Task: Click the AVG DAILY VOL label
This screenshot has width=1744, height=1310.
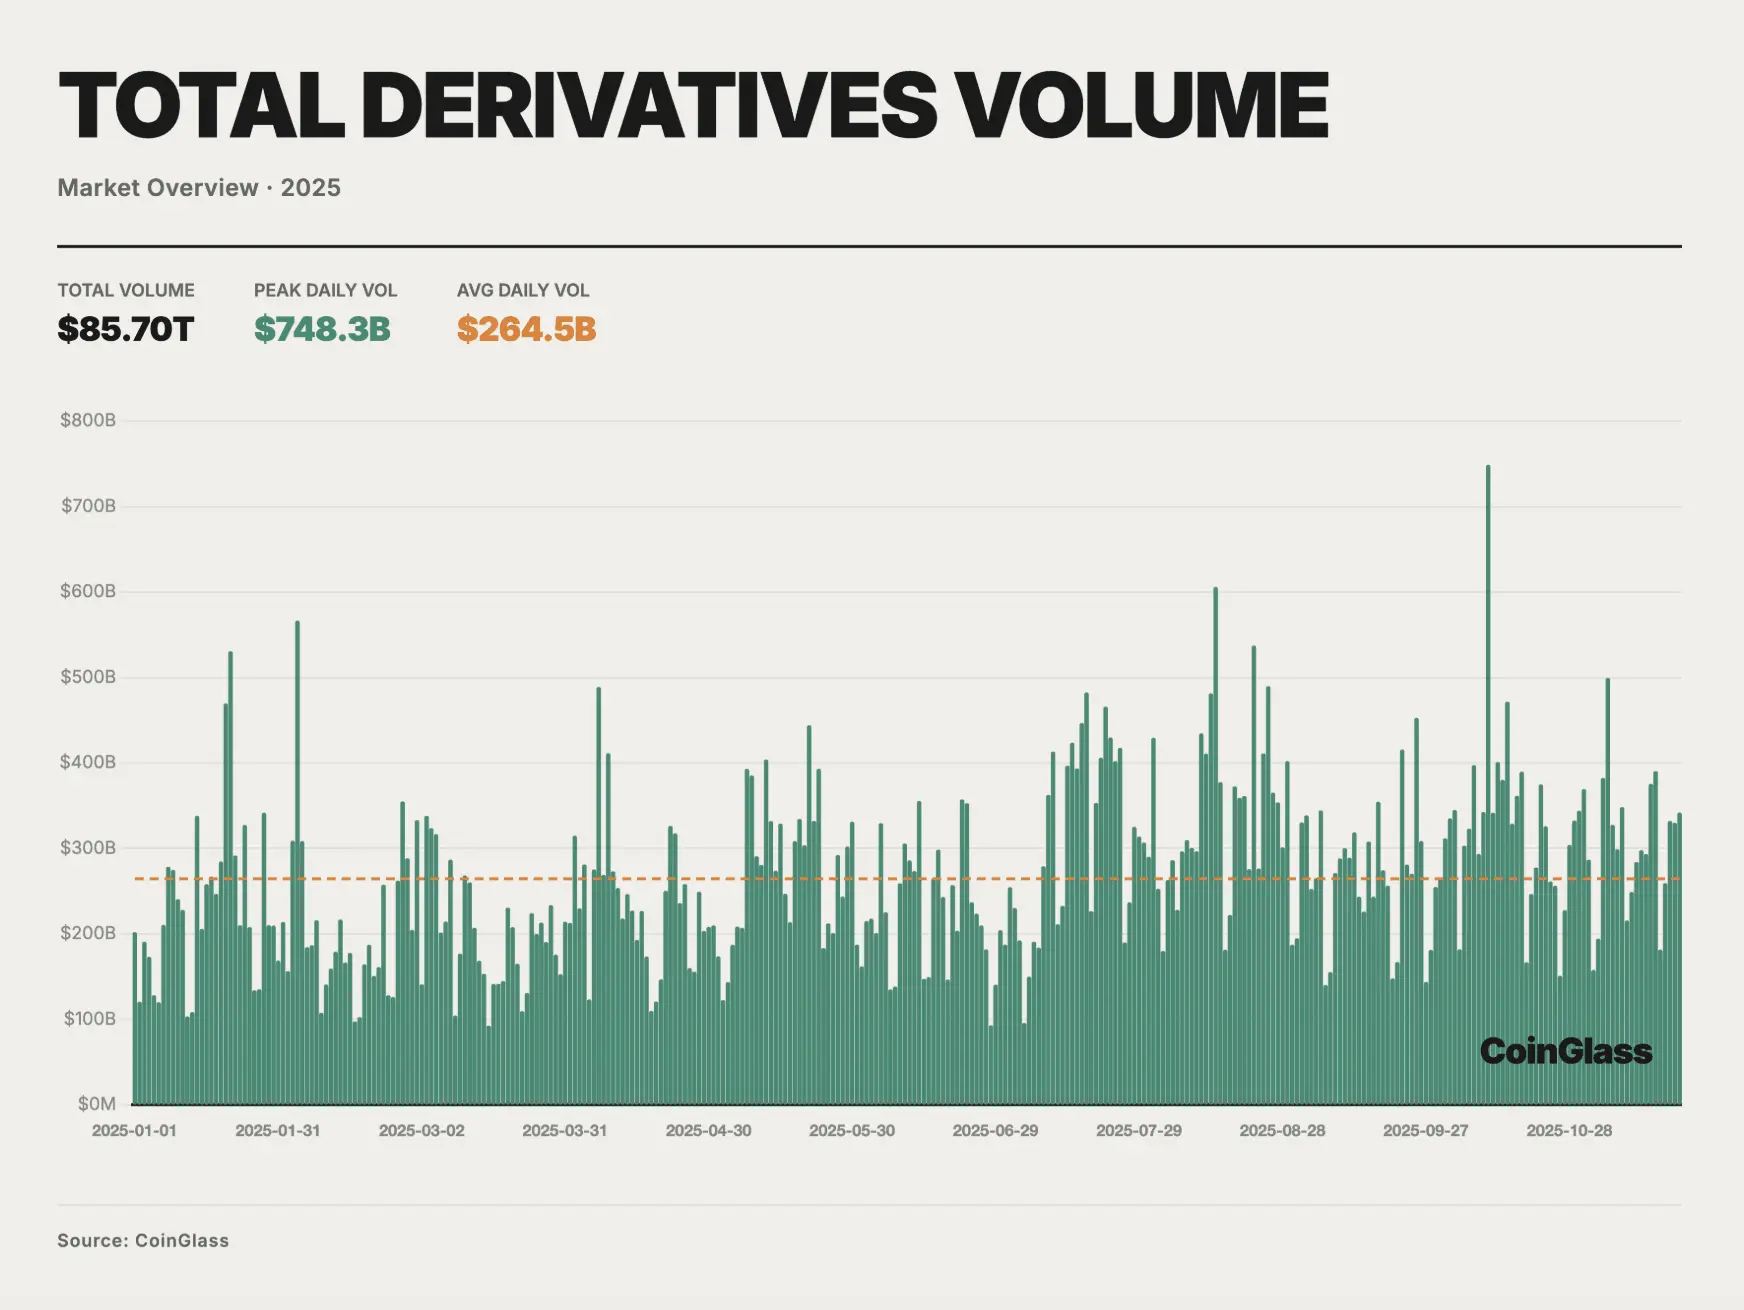Action: 523,291
